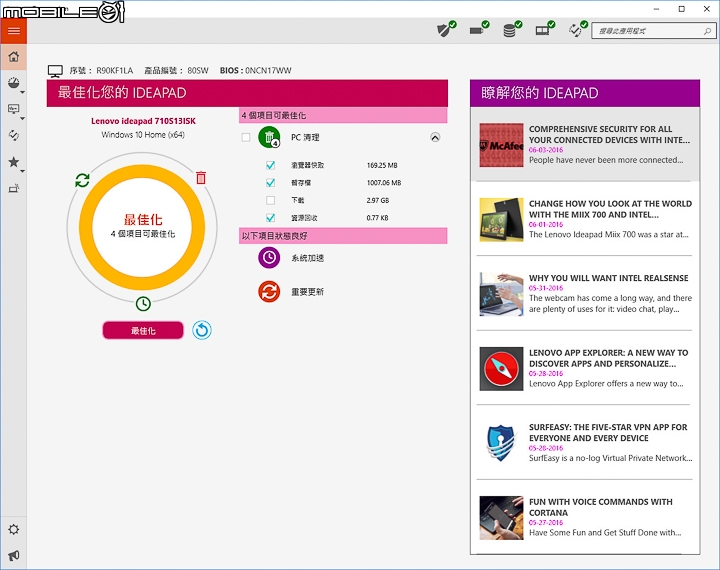The image size is (720, 570).
Task: Click the blue restore circular arrow icon
Action: [x=202, y=330]
